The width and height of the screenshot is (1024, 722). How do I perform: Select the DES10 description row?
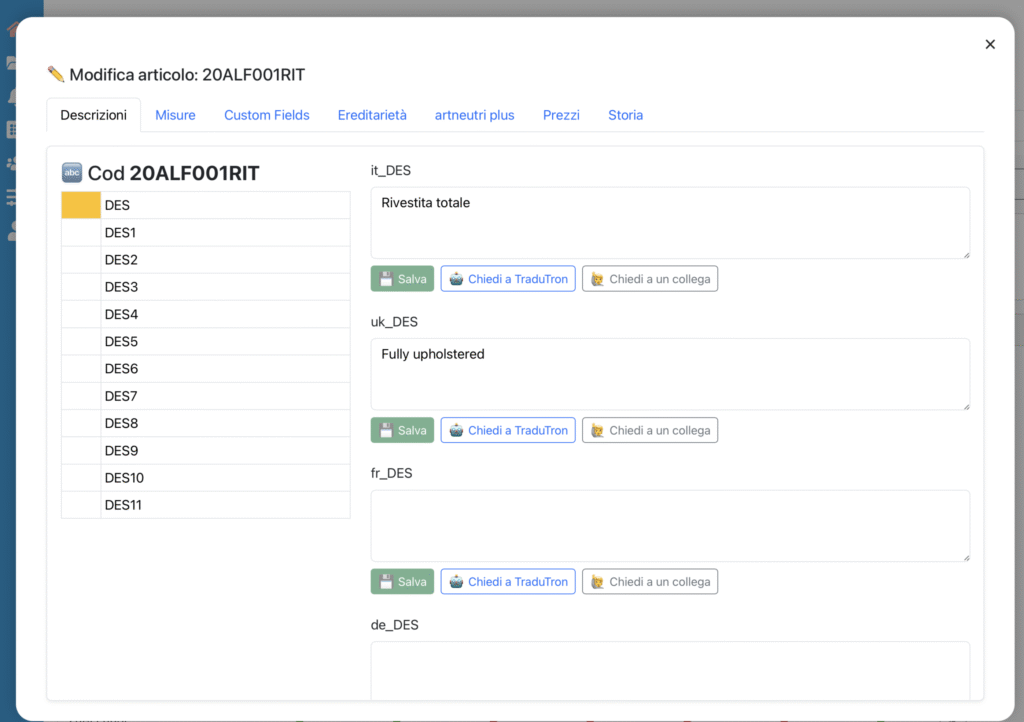pos(224,478)
